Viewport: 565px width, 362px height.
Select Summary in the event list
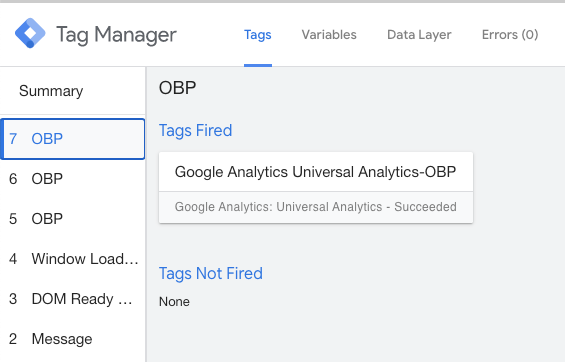coord(51,91)
